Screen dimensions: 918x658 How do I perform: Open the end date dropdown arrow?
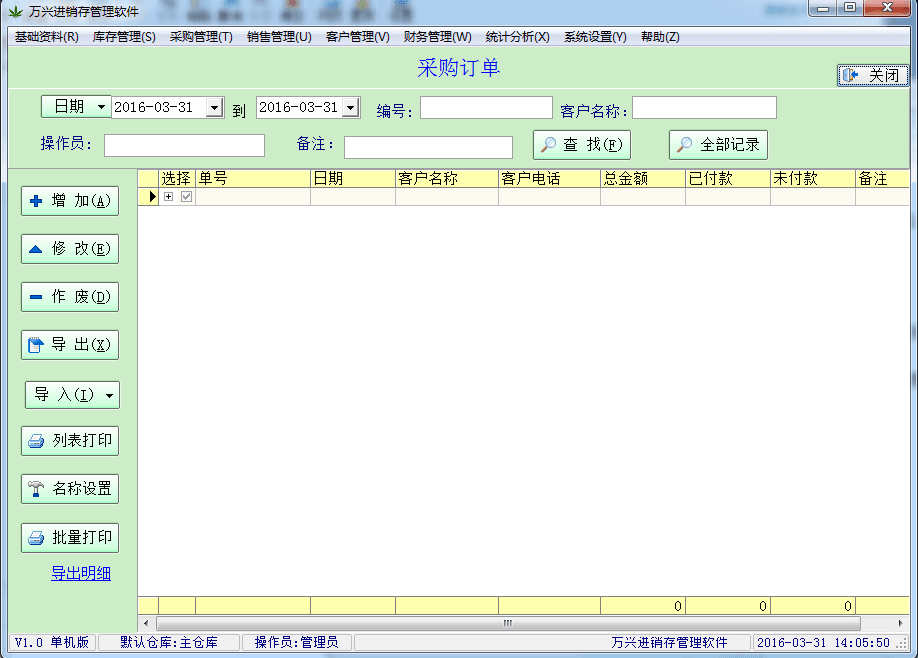(350, 108)
